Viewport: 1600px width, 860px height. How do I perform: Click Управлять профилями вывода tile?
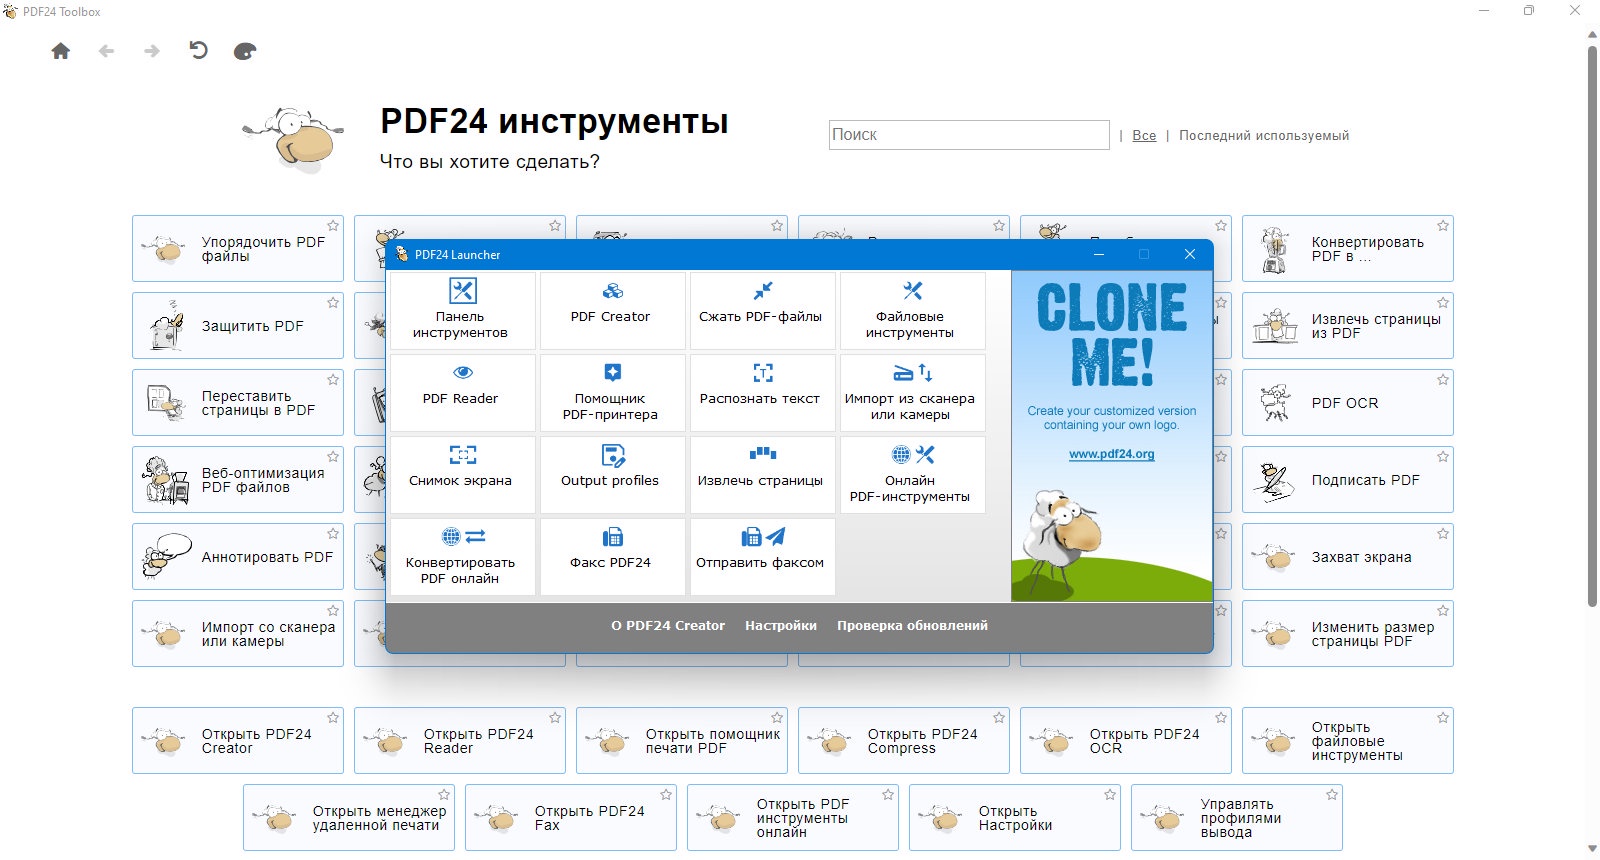[1237, 818]
